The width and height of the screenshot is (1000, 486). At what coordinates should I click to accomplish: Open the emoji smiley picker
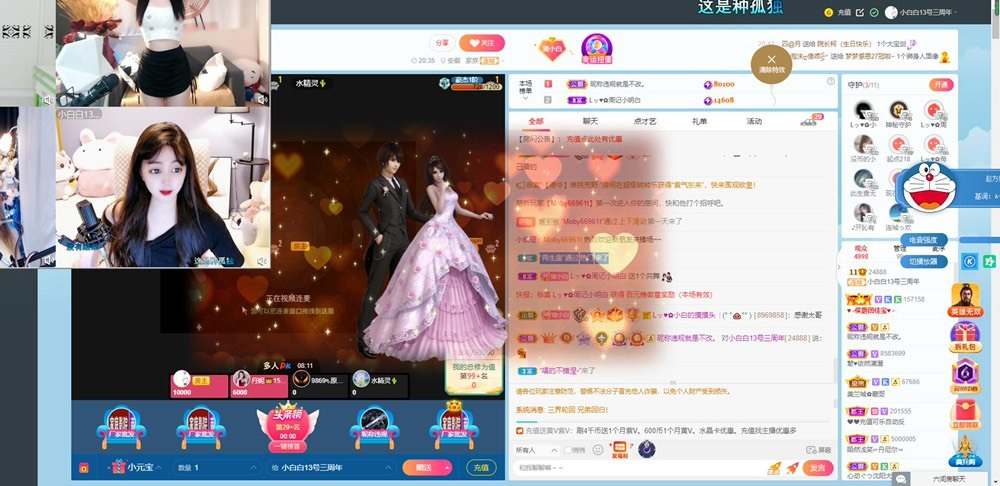[x=598, y=450]
